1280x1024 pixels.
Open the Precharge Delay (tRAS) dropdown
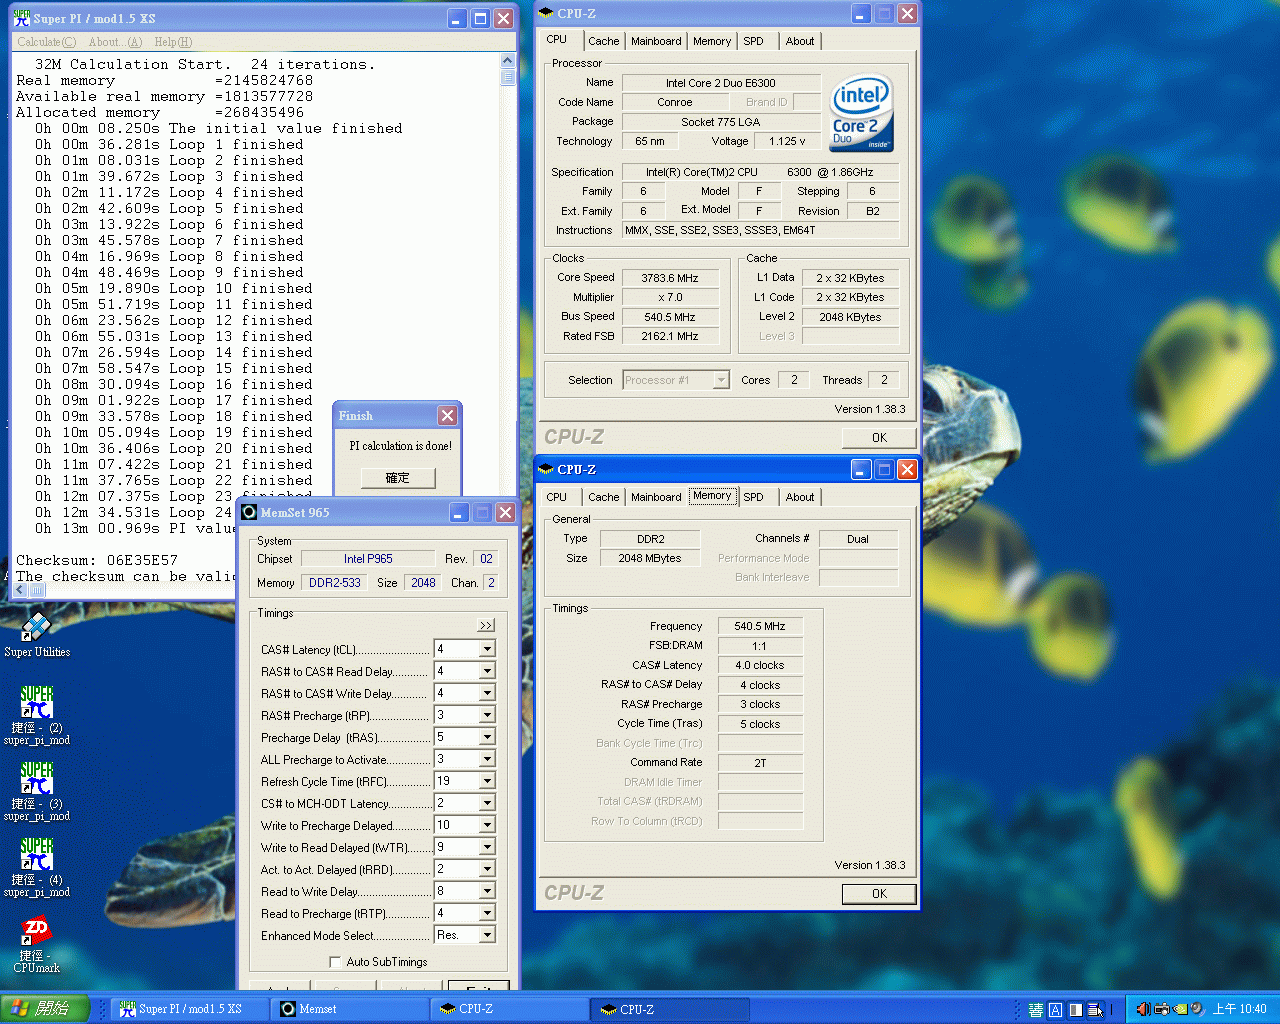click(x=487, y=737)
